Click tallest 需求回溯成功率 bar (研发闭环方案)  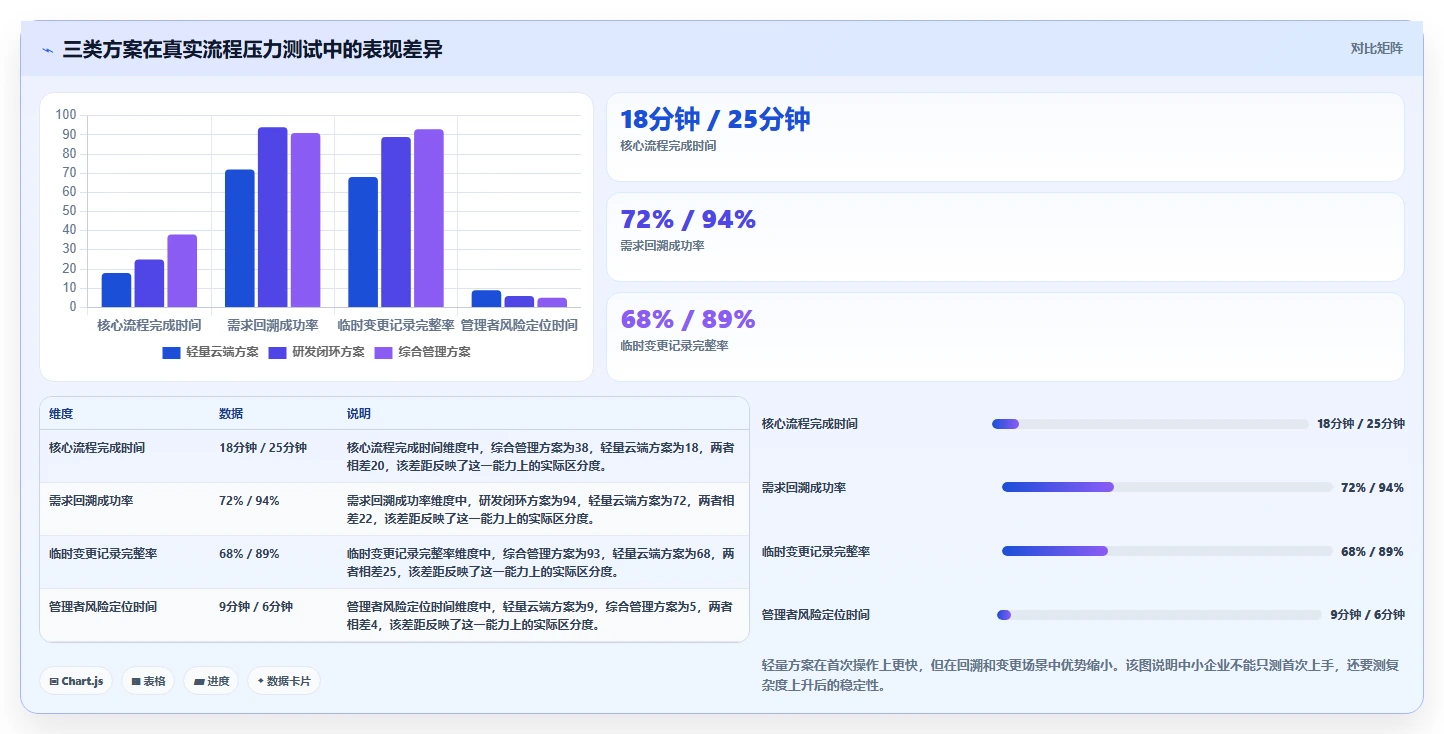(272, 217)
